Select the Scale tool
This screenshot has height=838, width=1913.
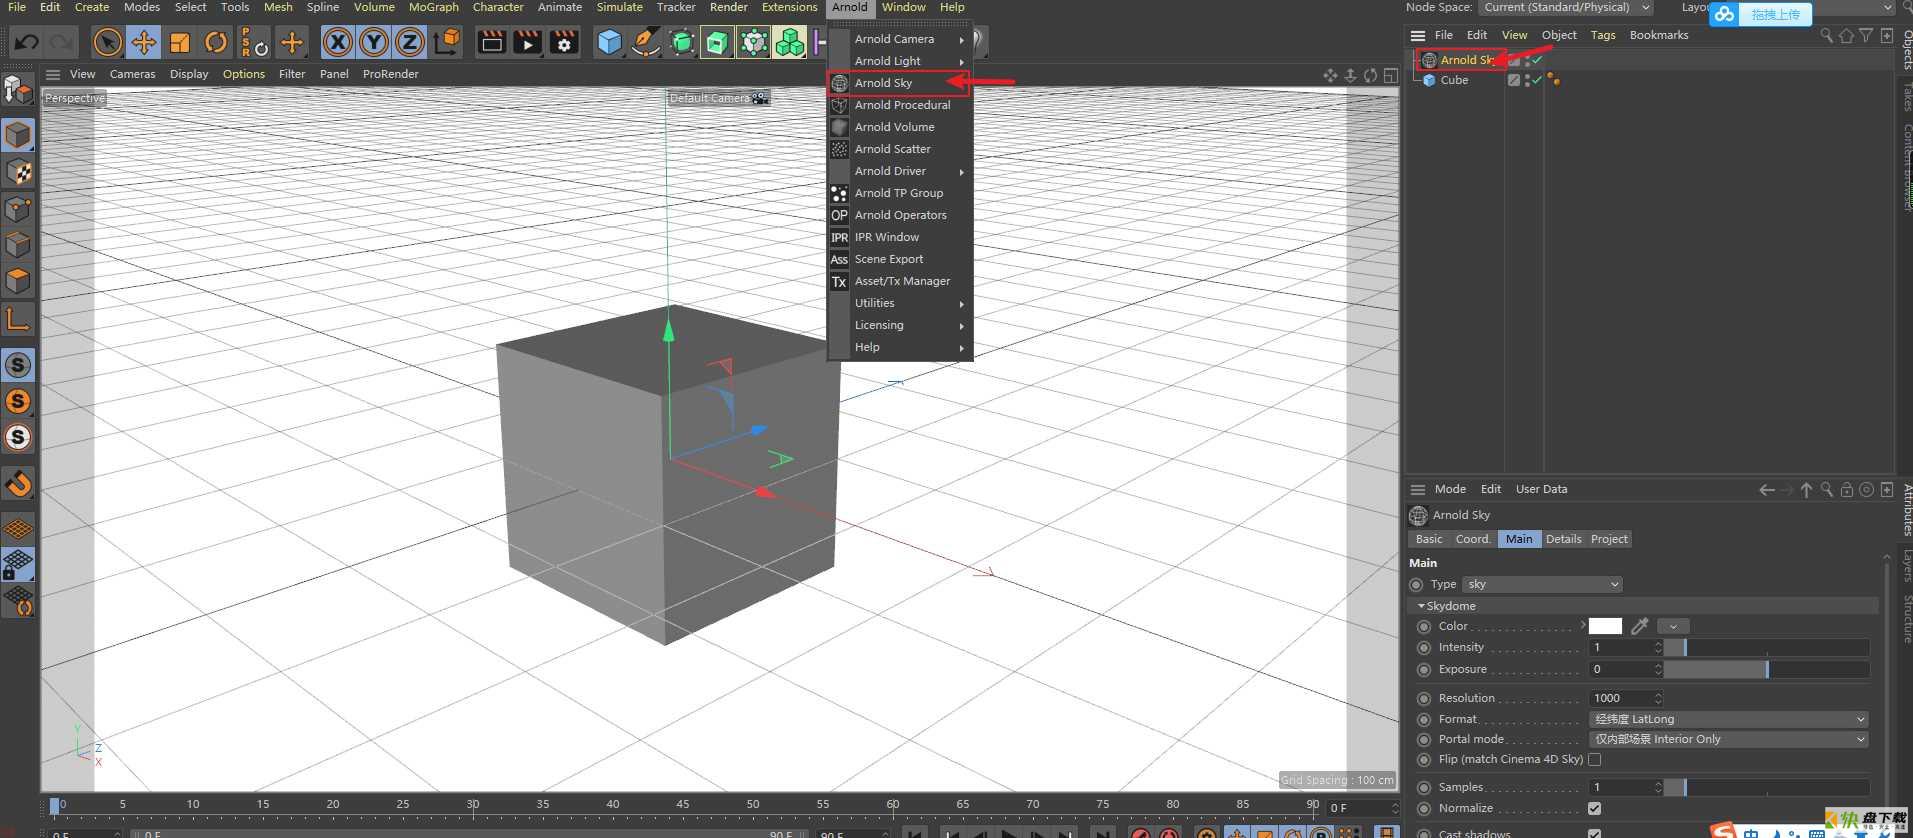pos(180,43)
